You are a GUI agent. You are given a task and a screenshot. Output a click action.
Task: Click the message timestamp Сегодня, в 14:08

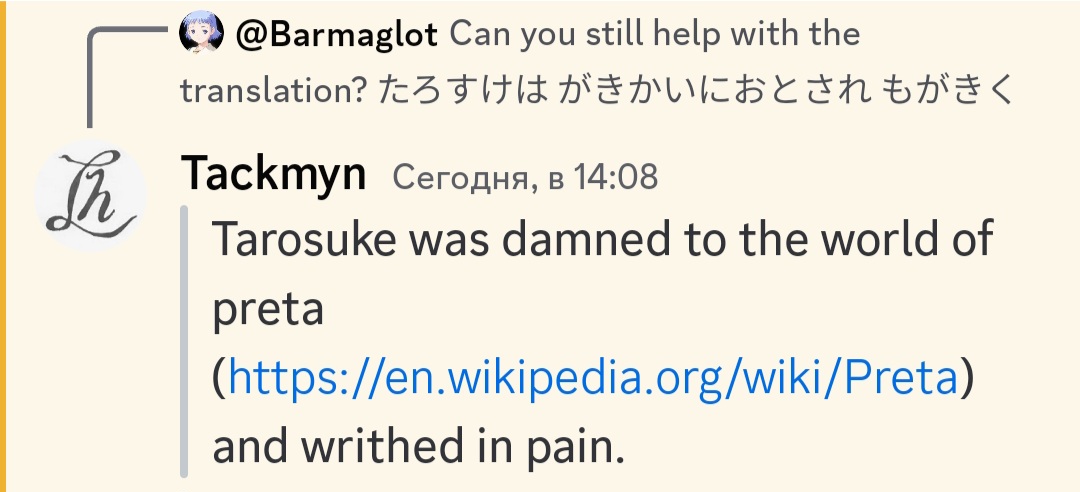point(525,178)
